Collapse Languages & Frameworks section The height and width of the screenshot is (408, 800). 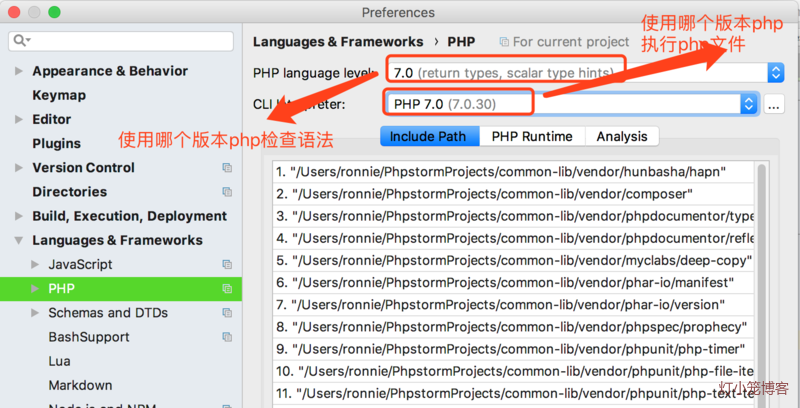tap(19, 240)
